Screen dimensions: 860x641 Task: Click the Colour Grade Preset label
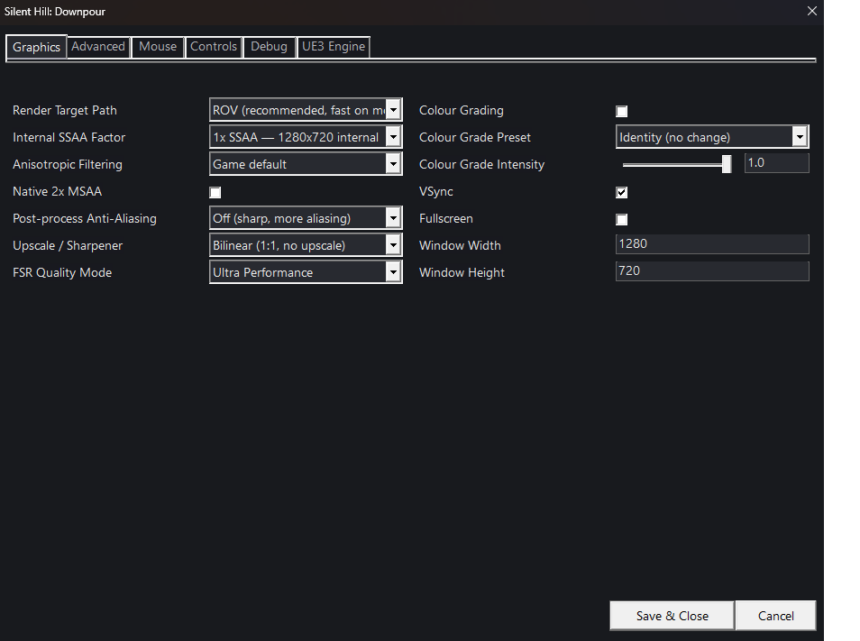coord(475,137)
